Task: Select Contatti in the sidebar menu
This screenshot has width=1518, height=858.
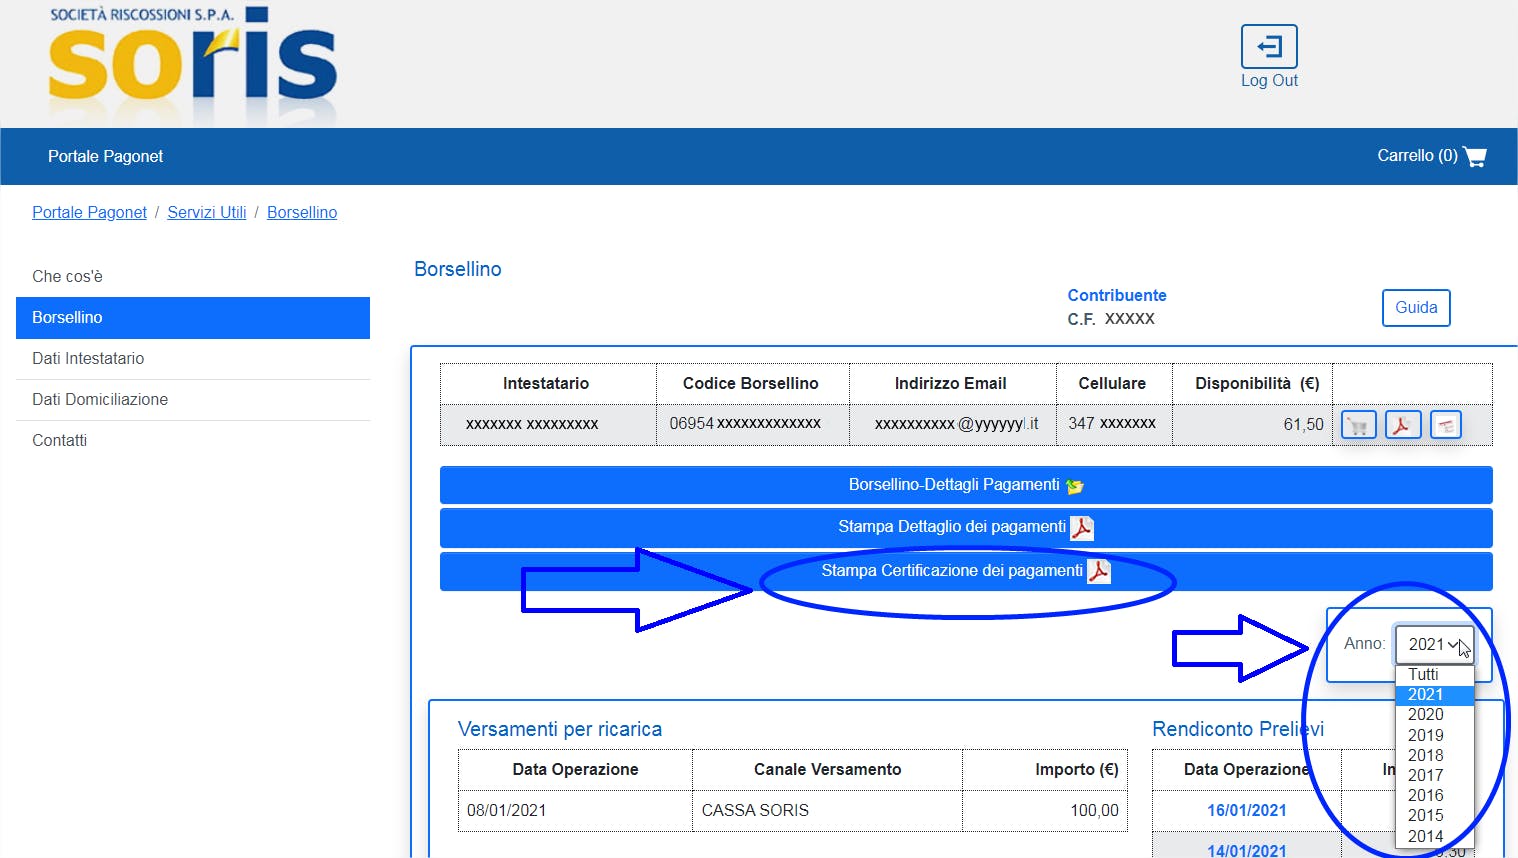Action: pos(59,440)
